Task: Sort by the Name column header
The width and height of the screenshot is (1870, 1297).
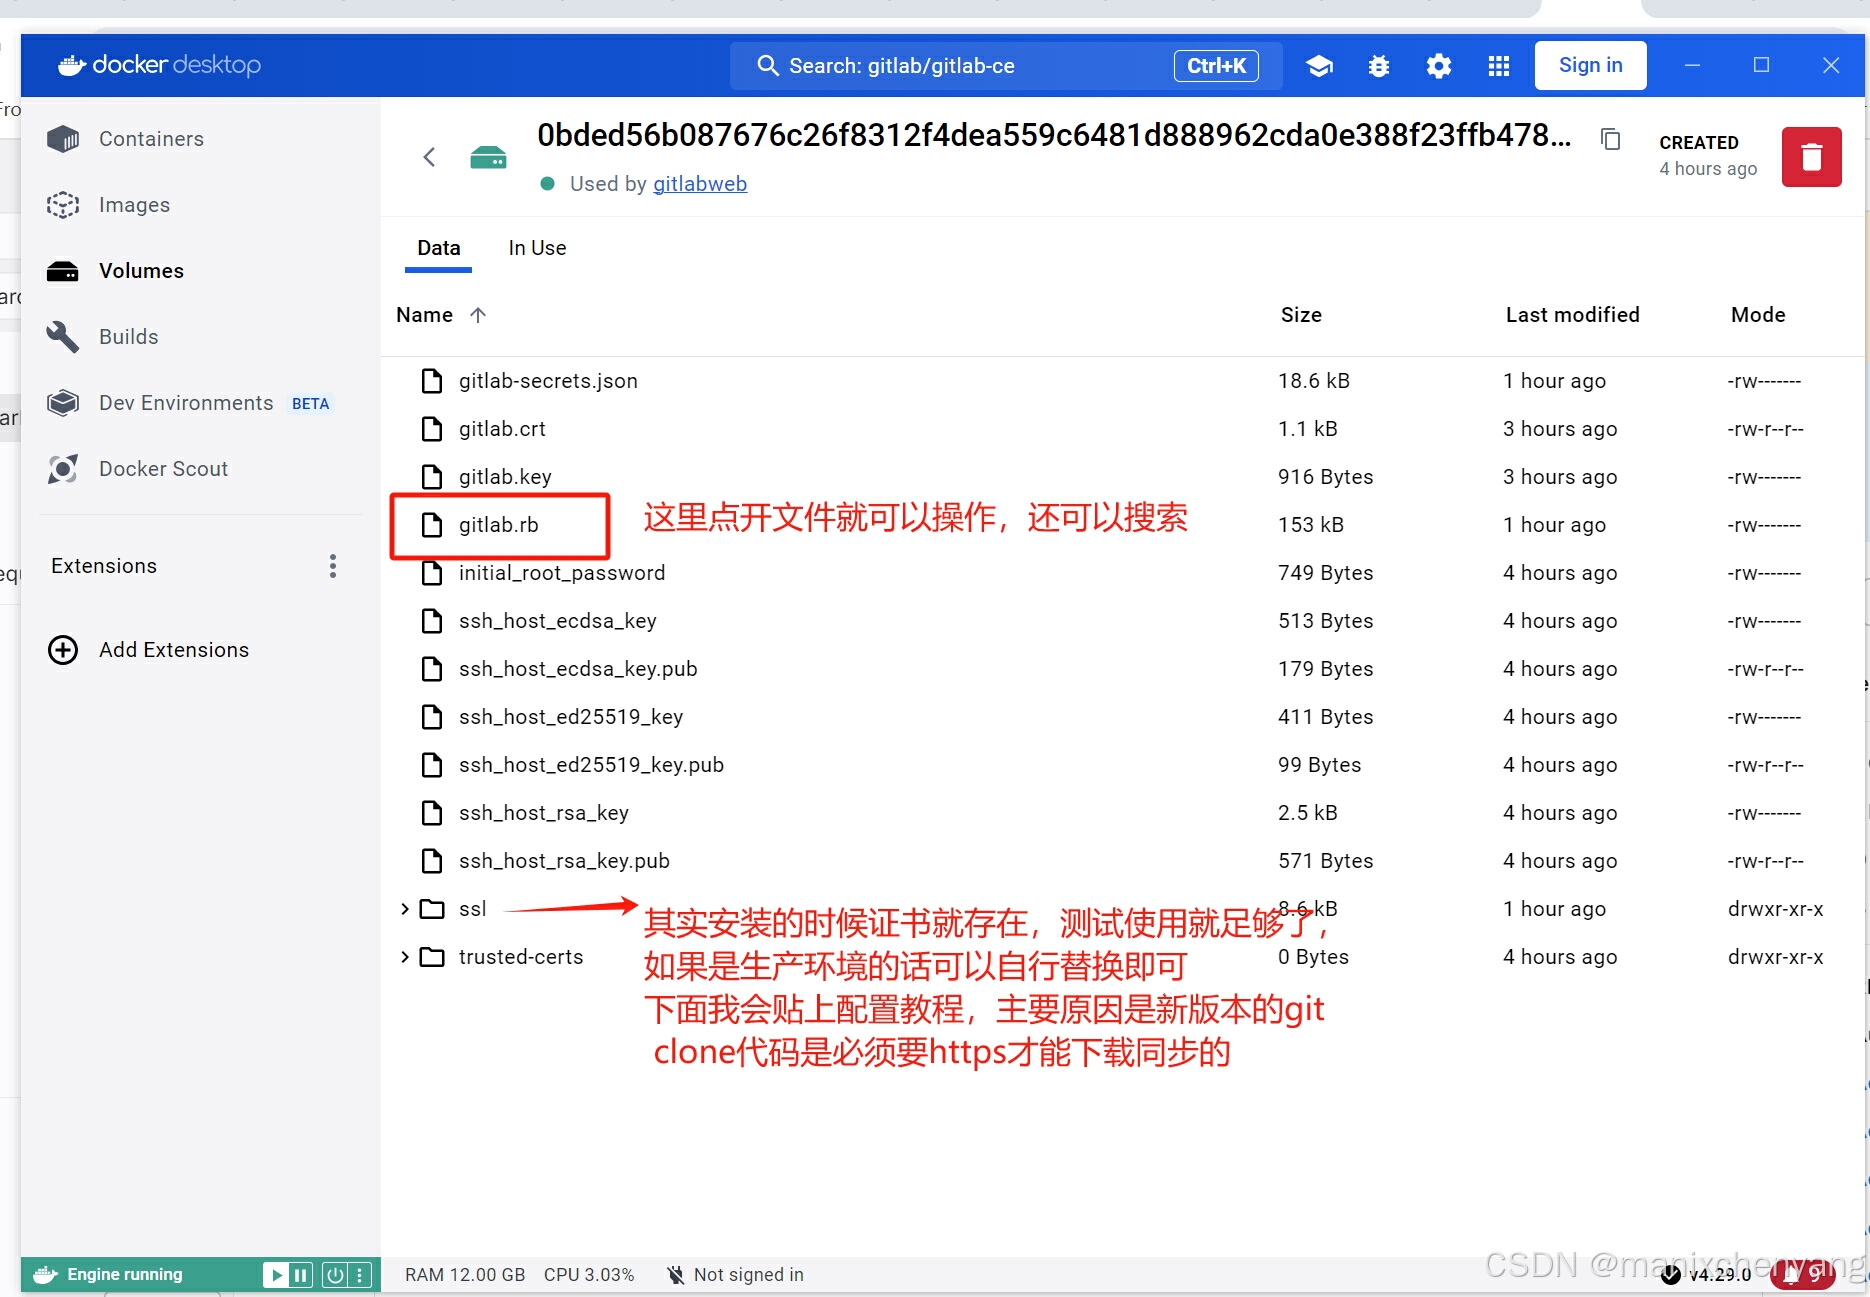Action: tap(424, 315)
